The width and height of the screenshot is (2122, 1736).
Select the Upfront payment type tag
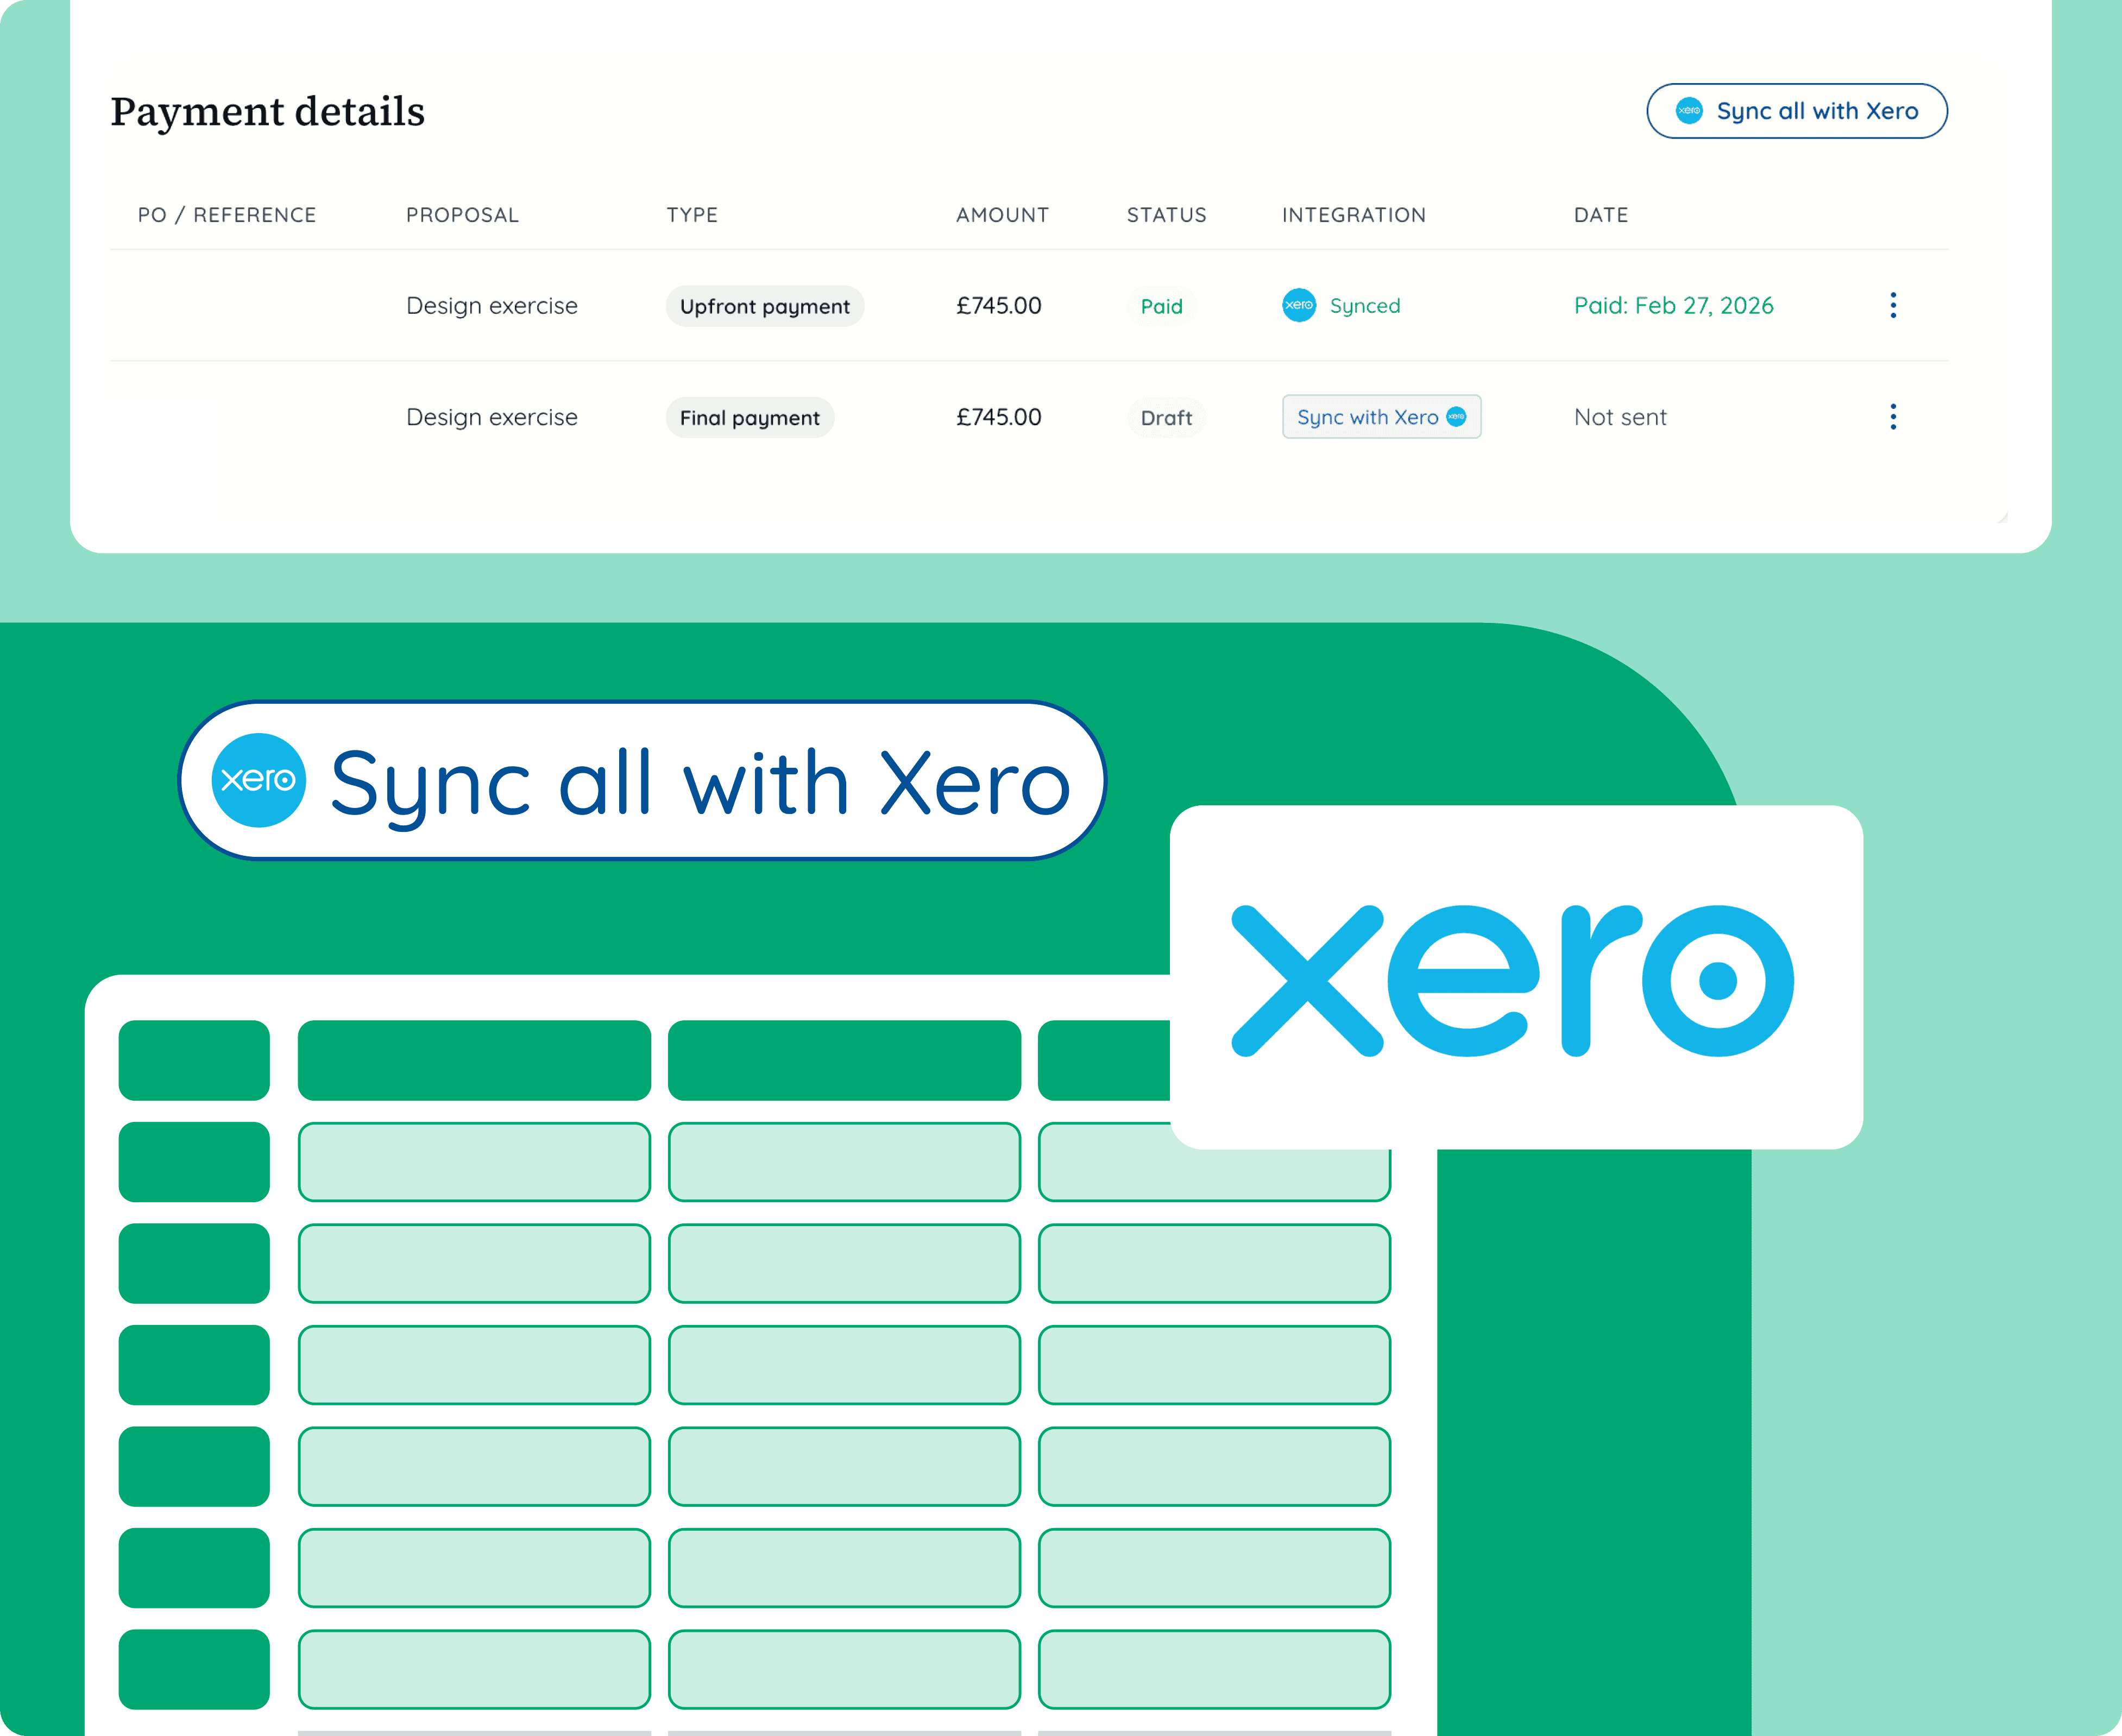coord(764,306)
